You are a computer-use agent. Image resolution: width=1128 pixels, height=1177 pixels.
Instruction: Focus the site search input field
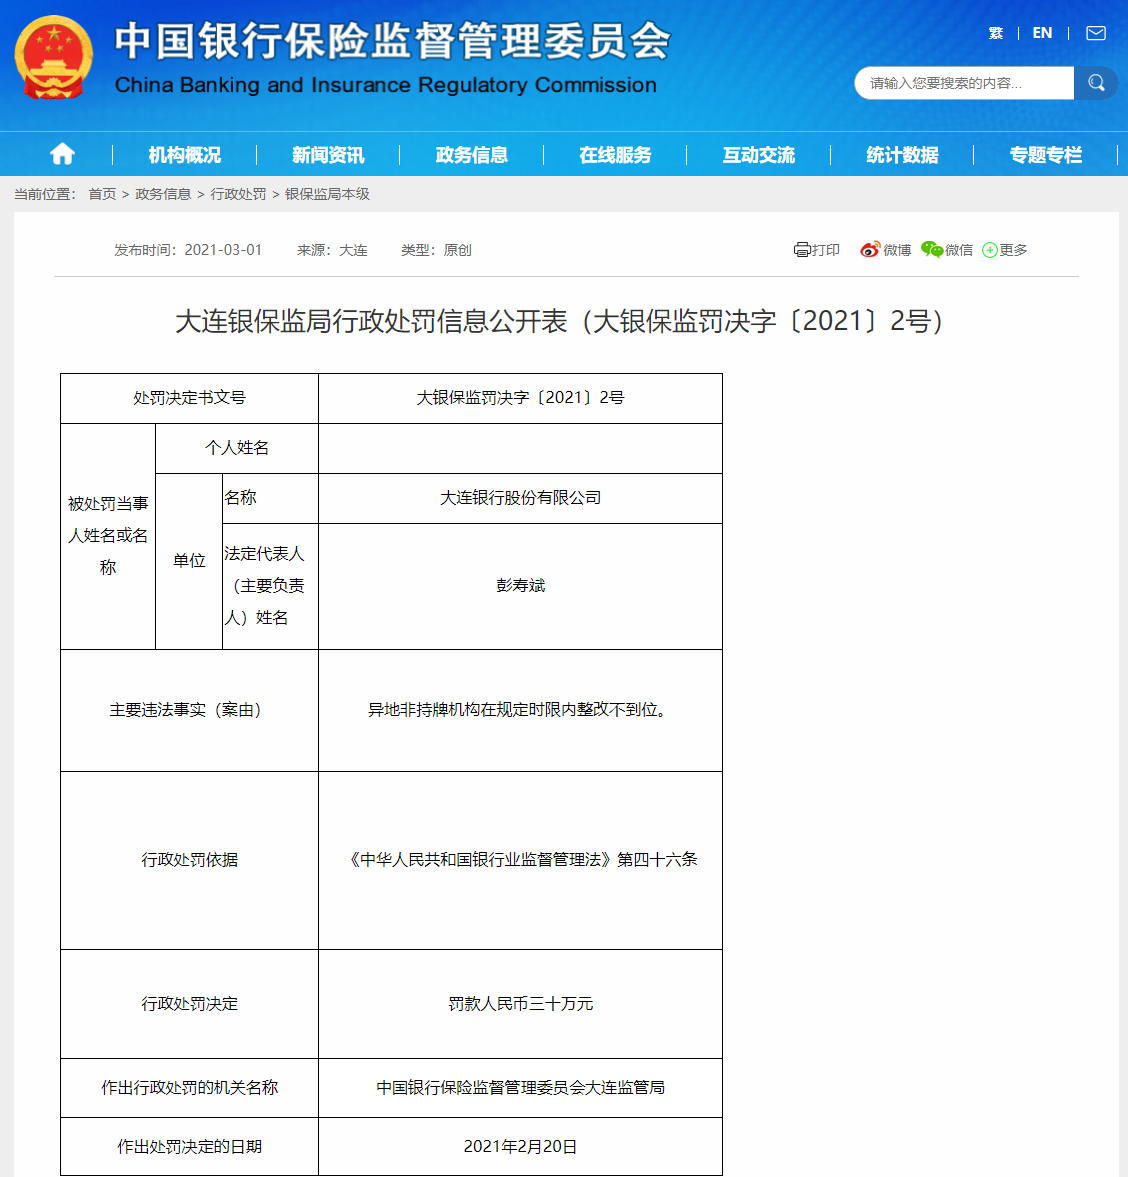[x=964, y=83]
